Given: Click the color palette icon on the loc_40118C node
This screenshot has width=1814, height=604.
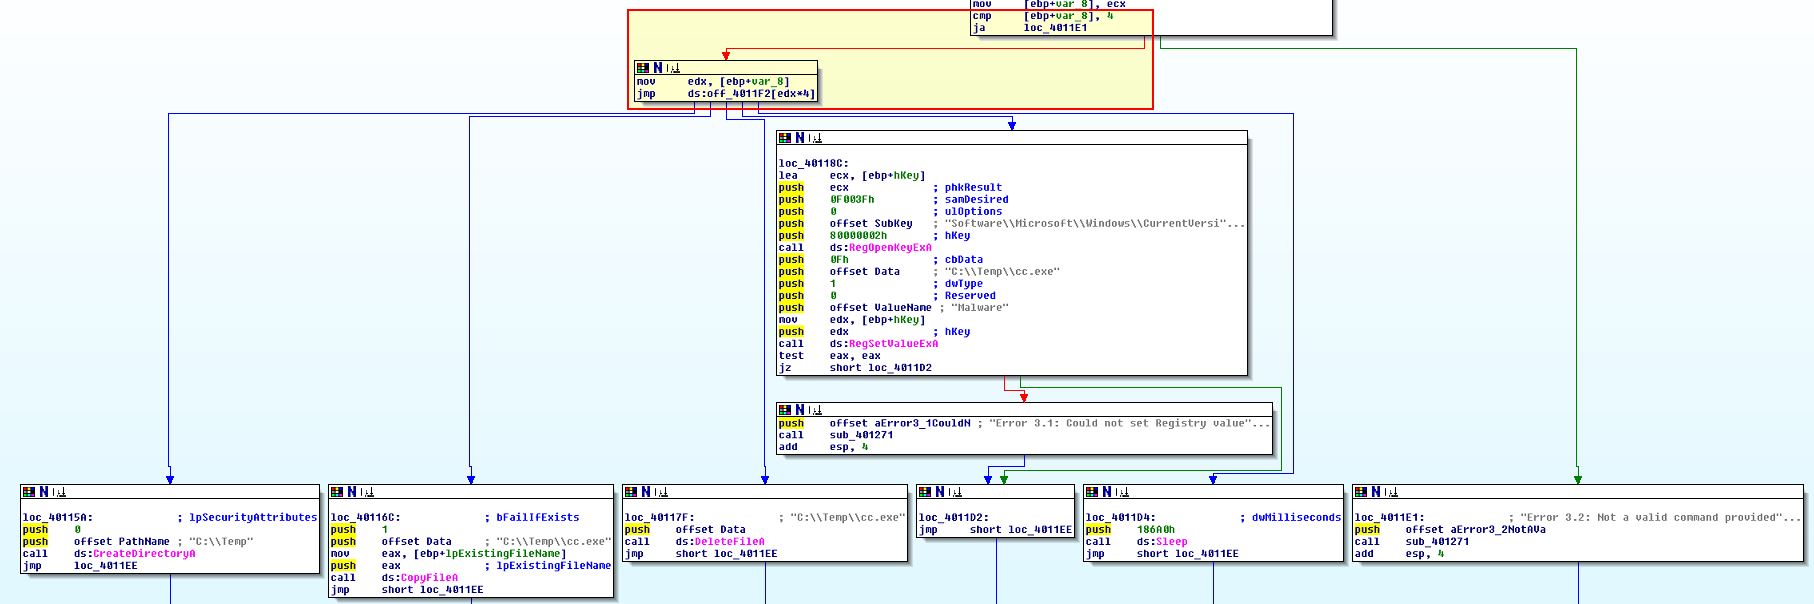Looking at the screenshot, I should pyautogui.click(x=785, y=138).
